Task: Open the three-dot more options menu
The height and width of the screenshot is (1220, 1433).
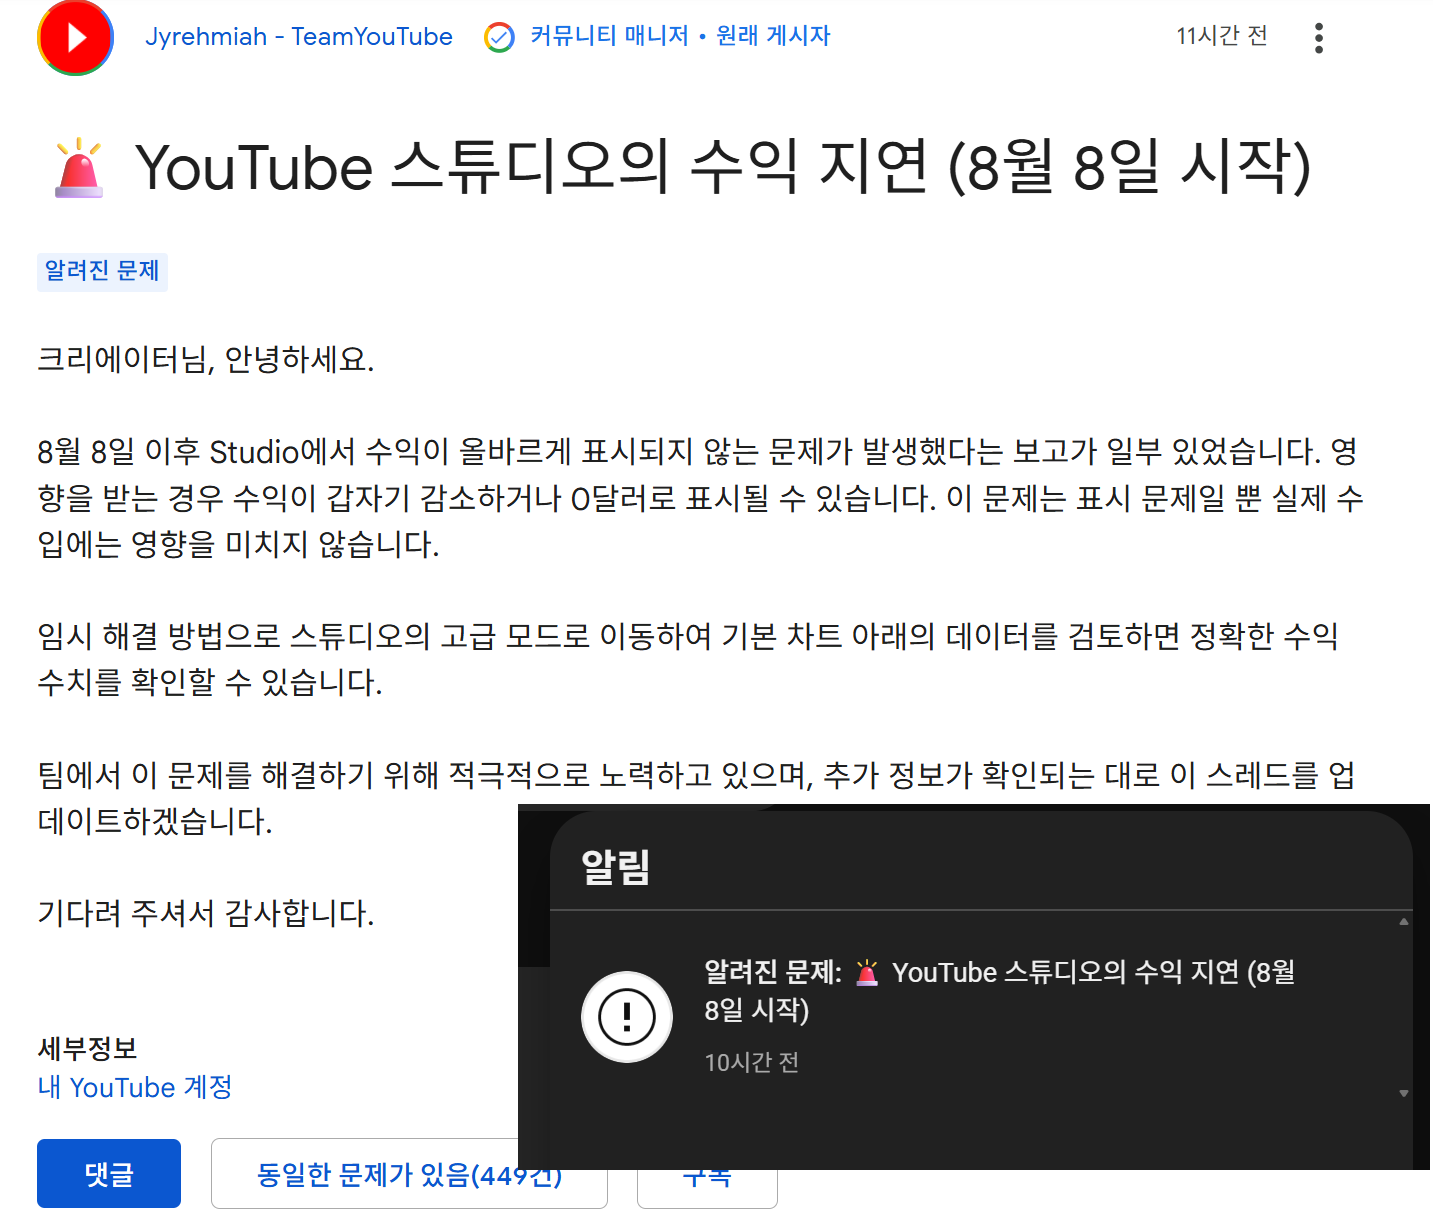Action: [1319, 38]
